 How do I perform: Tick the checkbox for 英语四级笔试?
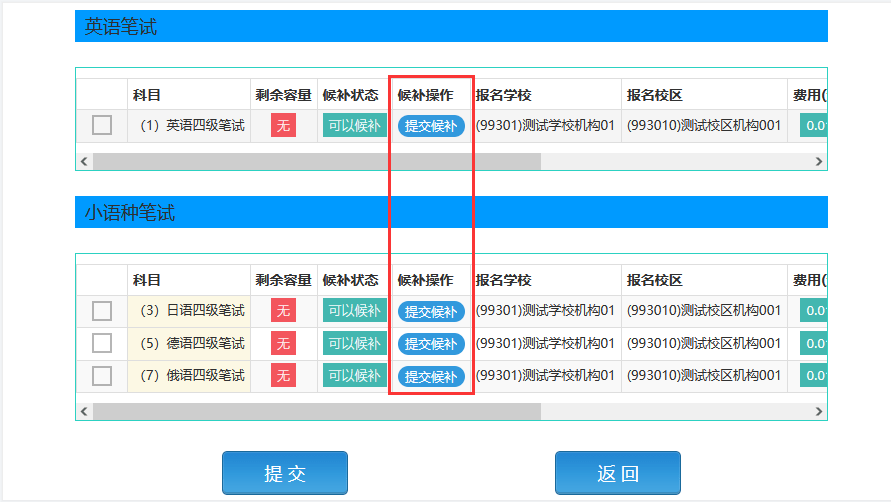102,125
